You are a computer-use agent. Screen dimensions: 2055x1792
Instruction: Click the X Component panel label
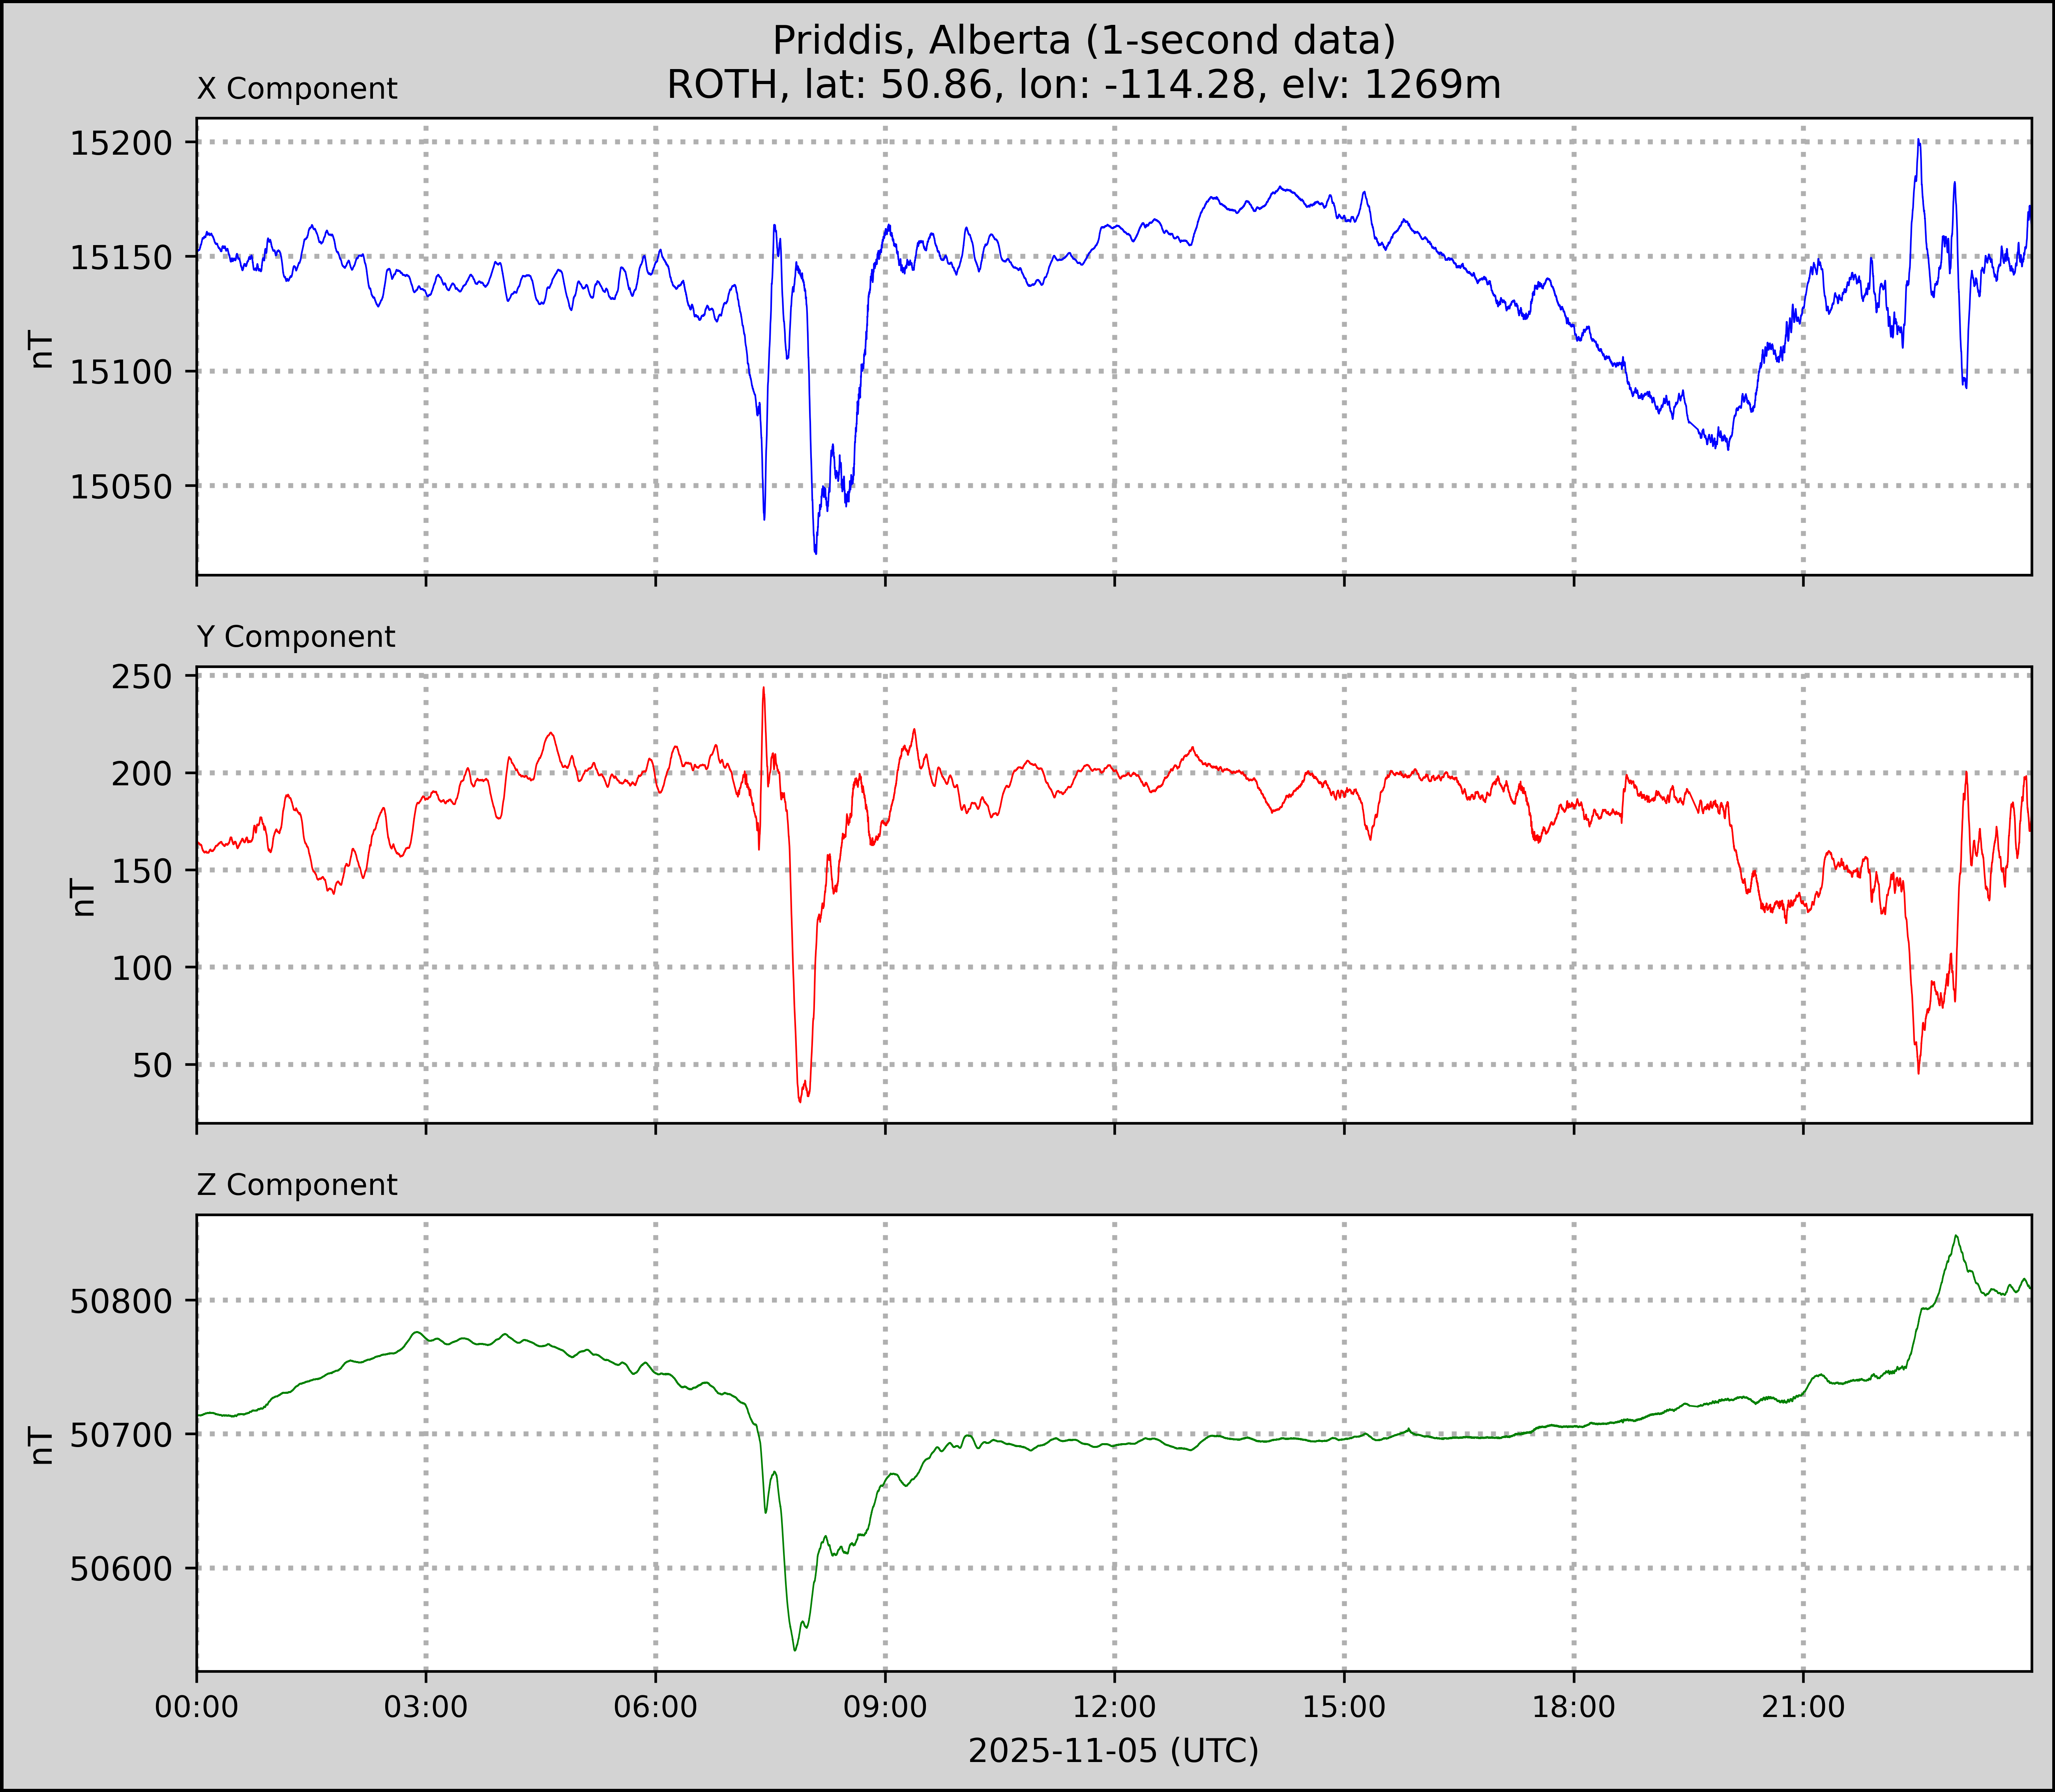[x=297, y=89]
